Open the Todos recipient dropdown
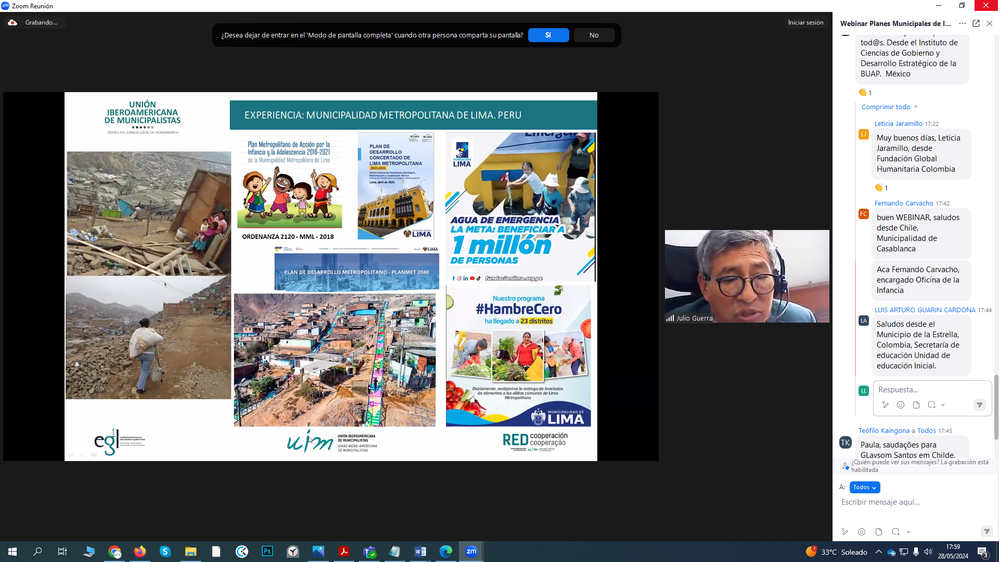Viewport: 1000px width, 562px height. tap(865, 487)
